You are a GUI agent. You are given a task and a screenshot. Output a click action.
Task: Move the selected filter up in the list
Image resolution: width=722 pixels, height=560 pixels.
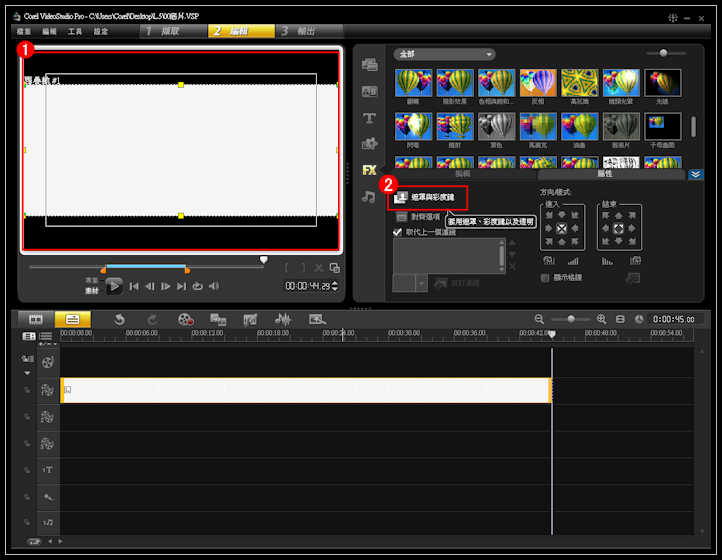pos(512,242)
